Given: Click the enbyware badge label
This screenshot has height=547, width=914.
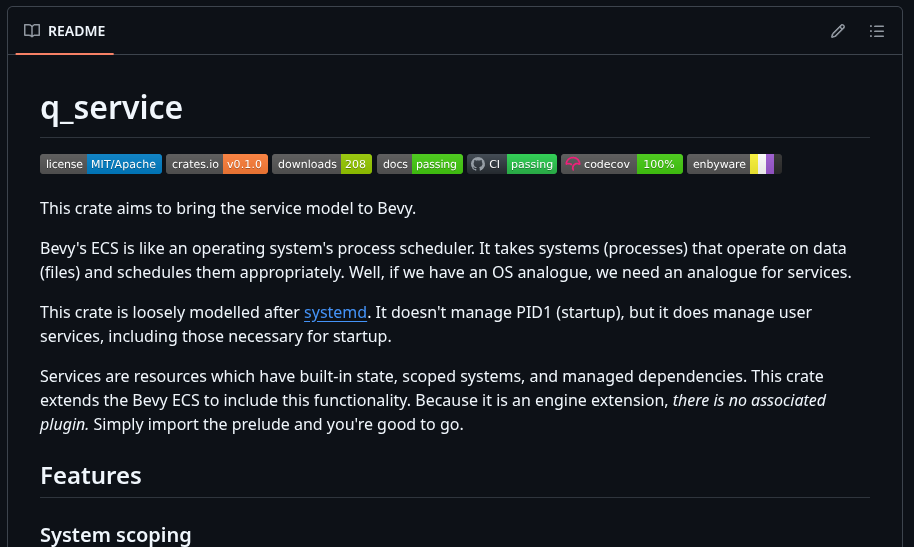Looking at the screenshot, I should click(x=718, y=164).
